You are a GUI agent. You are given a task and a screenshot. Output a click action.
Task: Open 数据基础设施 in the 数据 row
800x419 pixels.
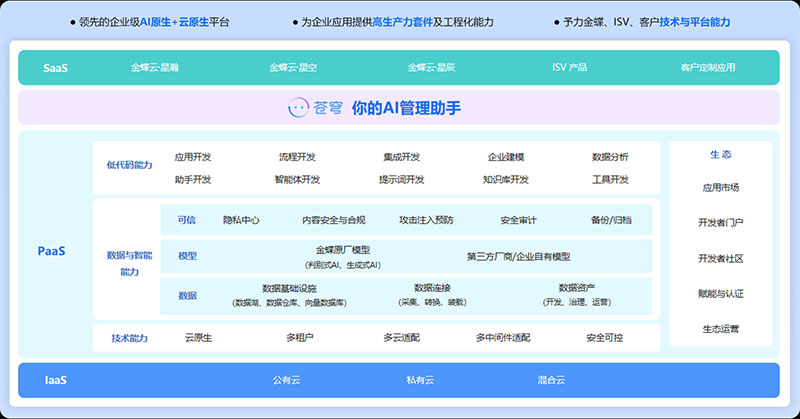click(x=289, y=288)
